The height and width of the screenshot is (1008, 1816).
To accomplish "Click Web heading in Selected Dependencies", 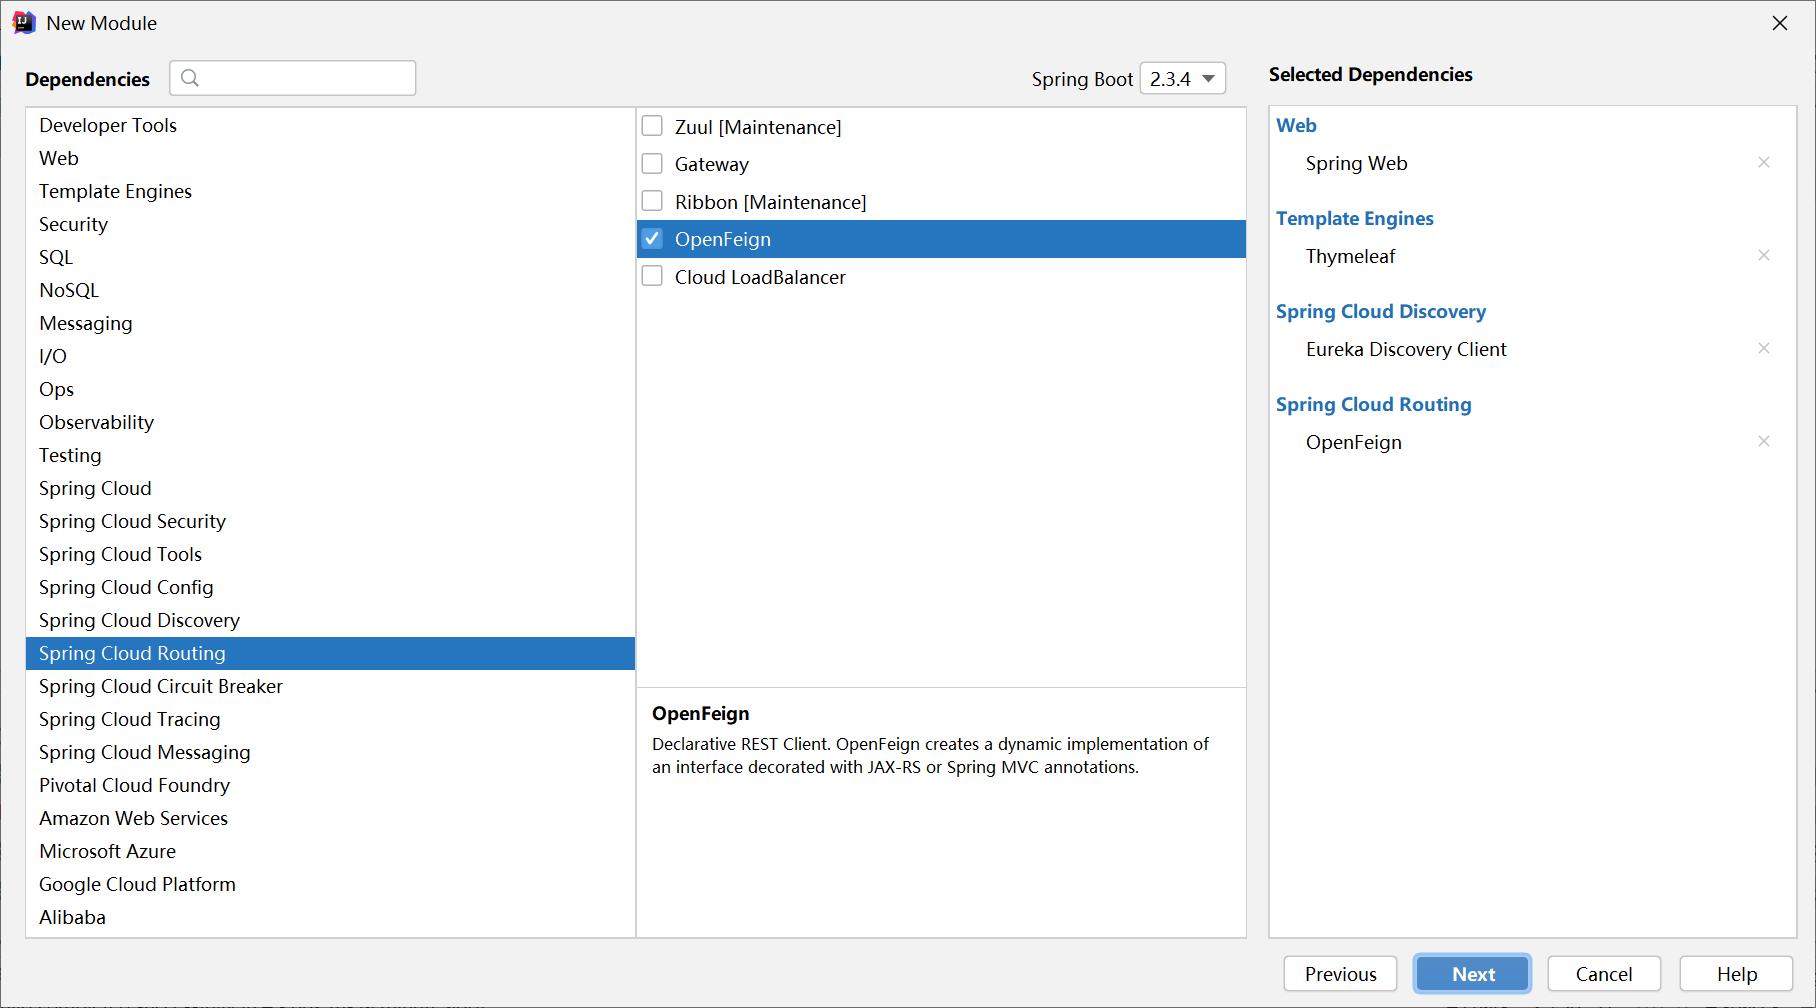I will [x=1296, y=125].
